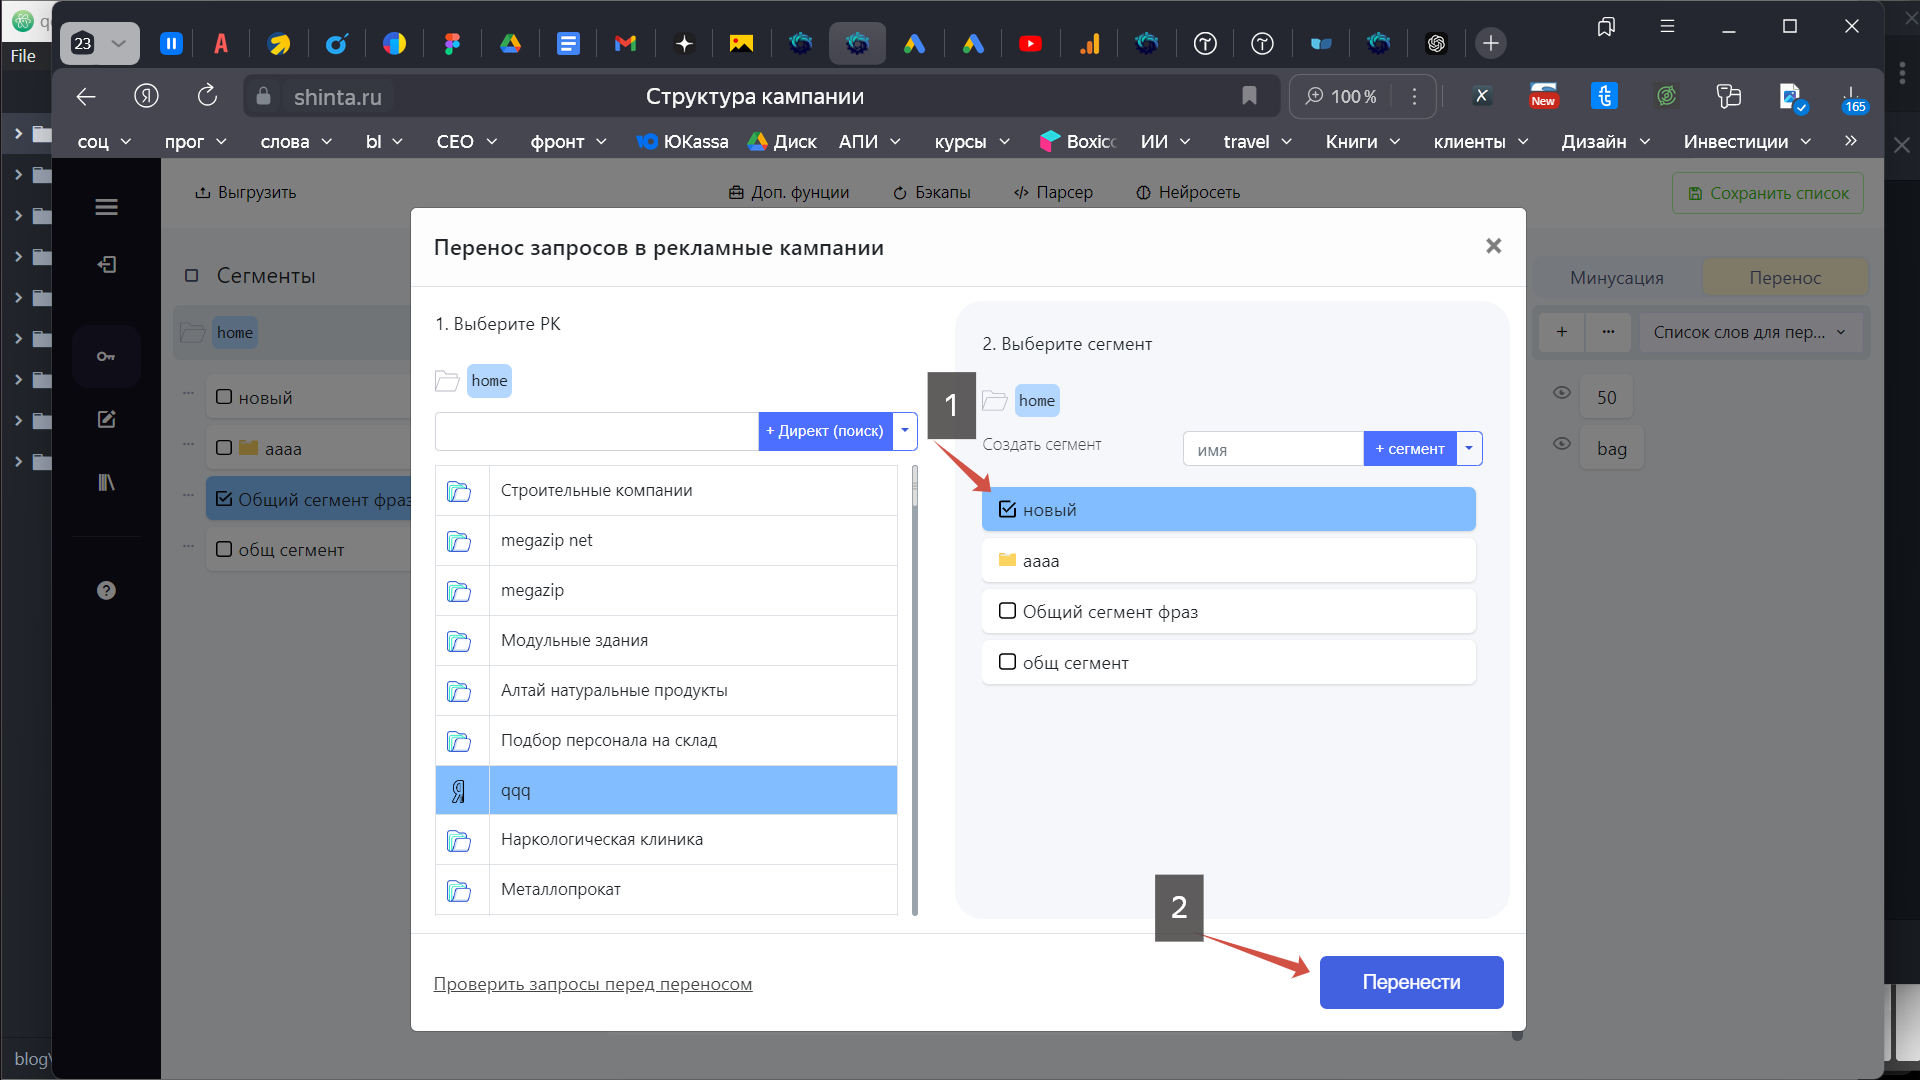Open a new browser tab with the plus icon
Viewport: 1920px width, 1080px height.
pos(1490,43)
